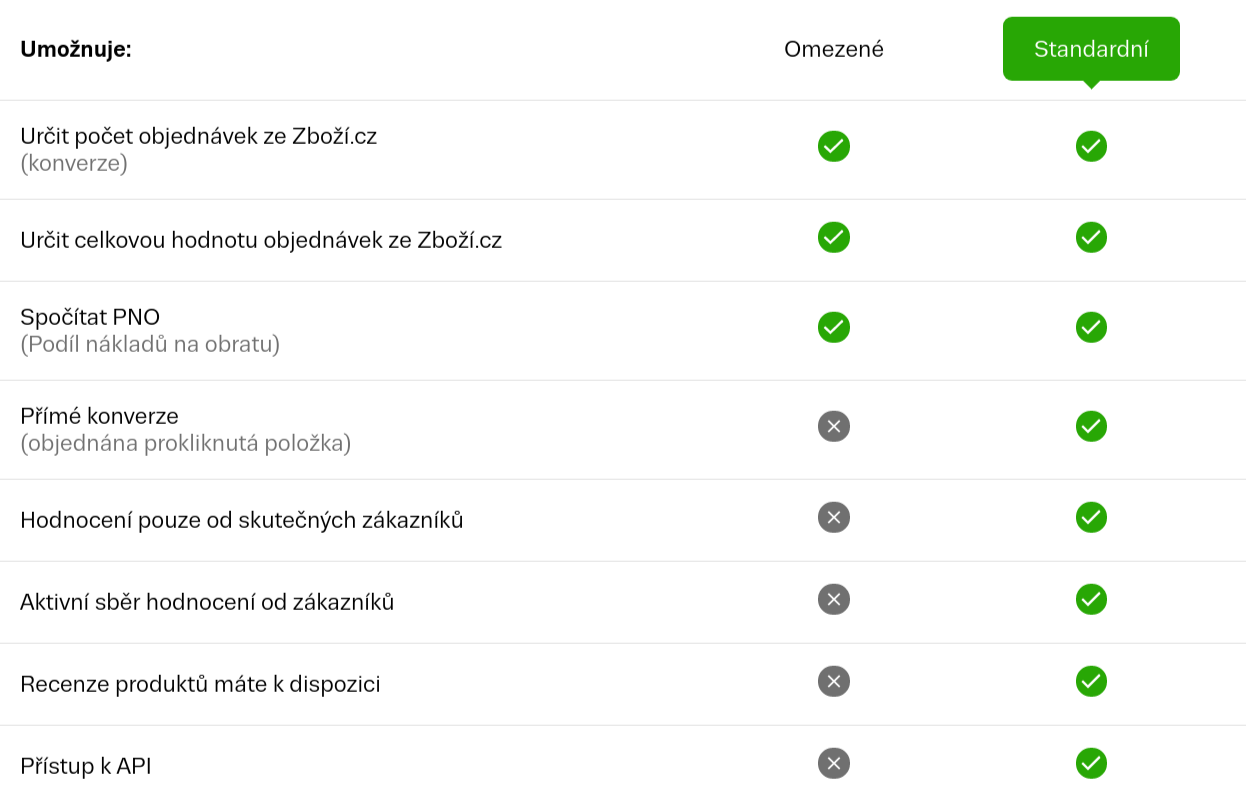Click grey cross for Přímé konverze

click(x=834, y=426)
